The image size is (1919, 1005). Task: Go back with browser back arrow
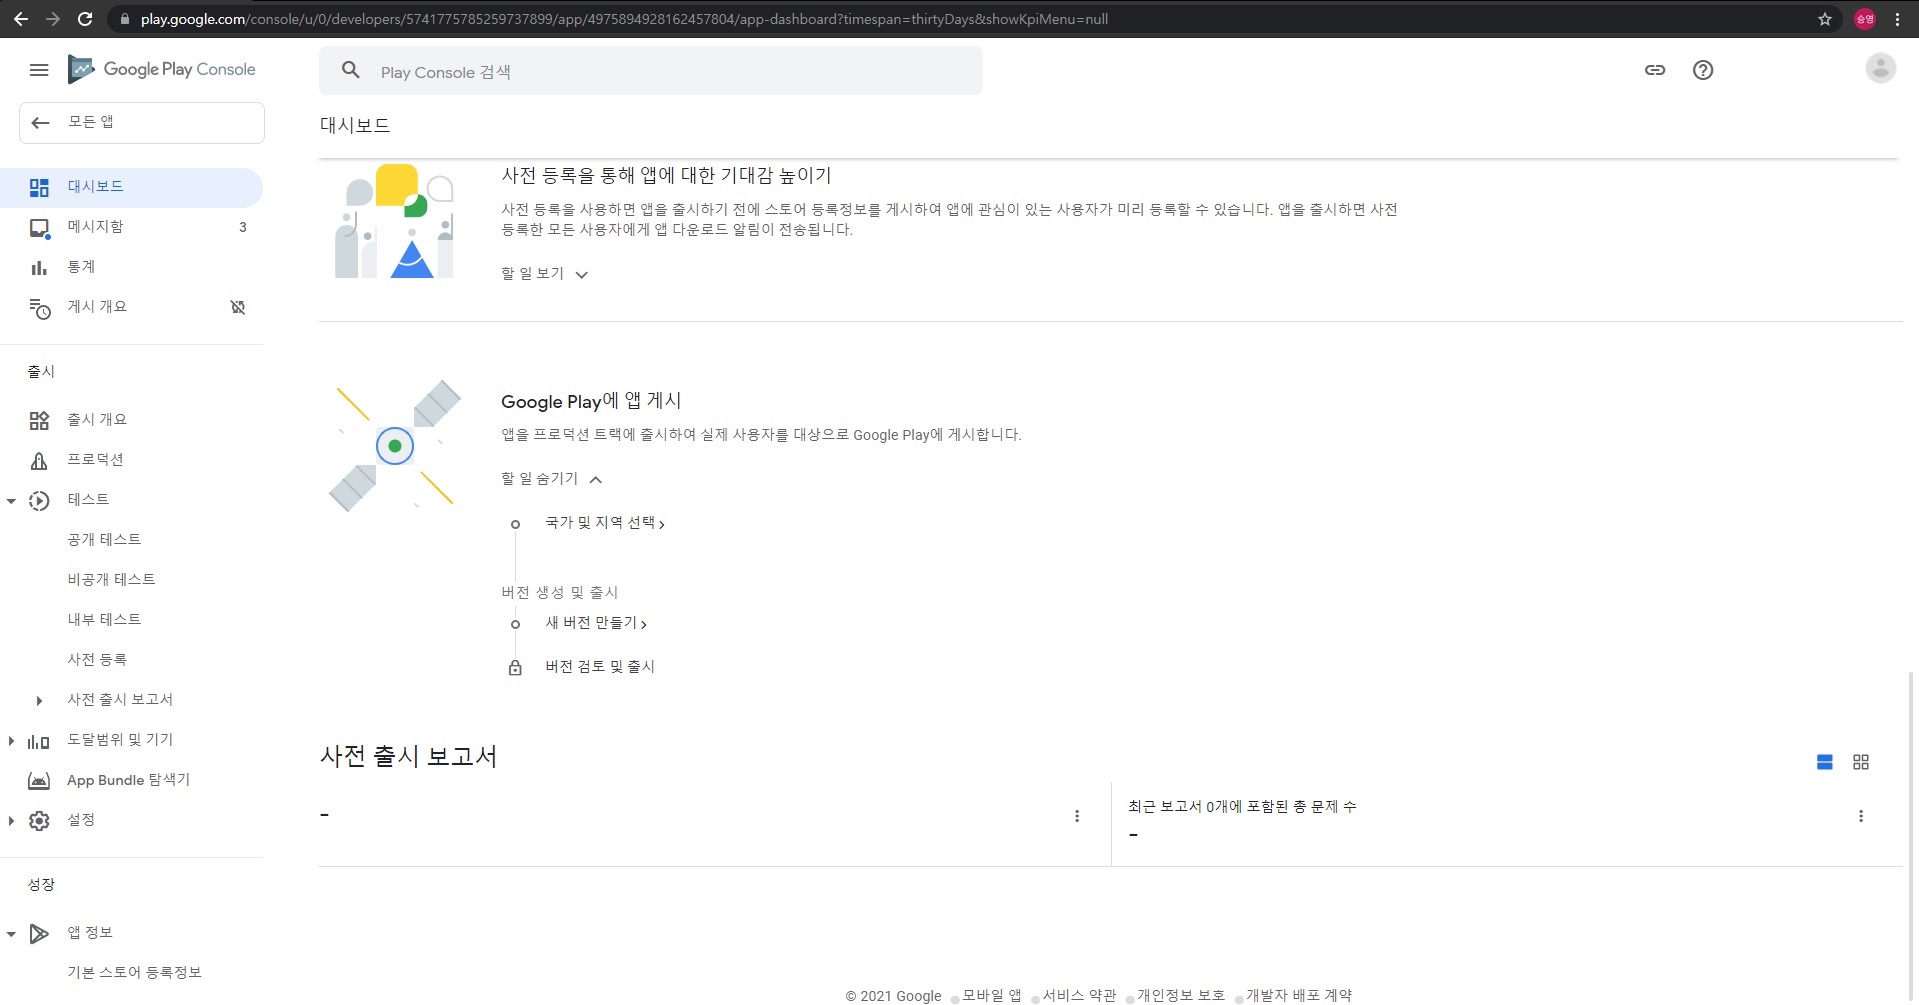point(21,19)
